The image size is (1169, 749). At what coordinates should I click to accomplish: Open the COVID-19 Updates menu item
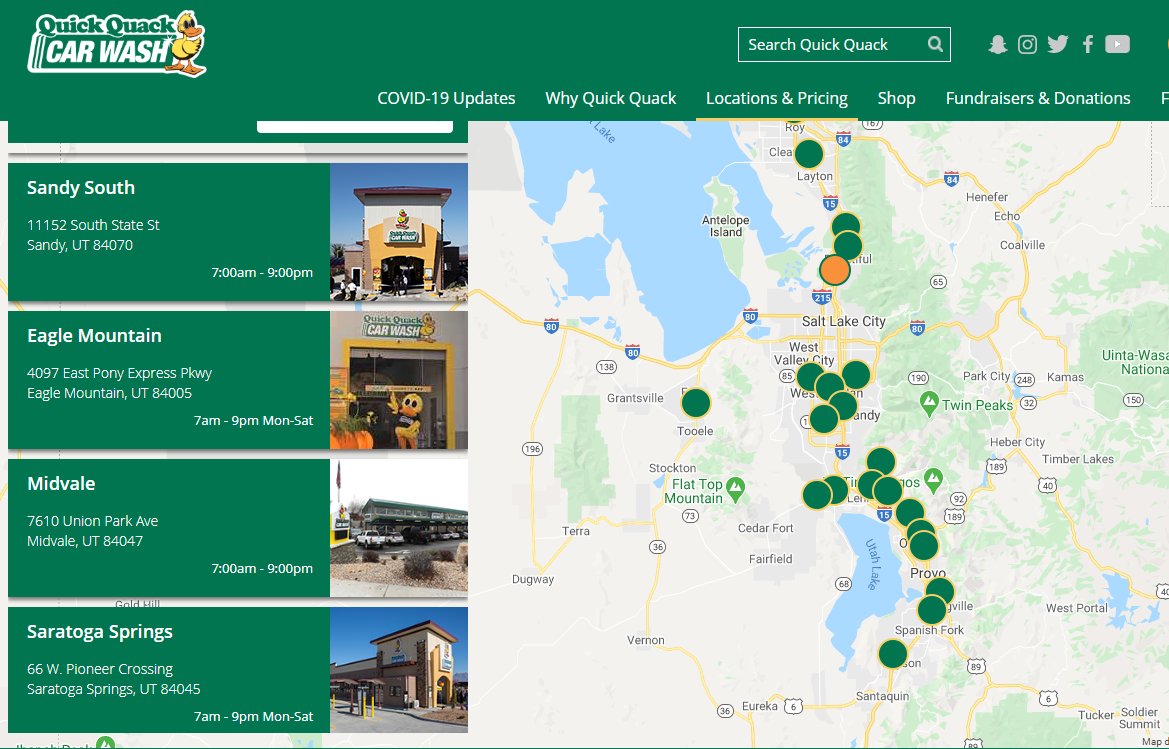tap(446, 98)
